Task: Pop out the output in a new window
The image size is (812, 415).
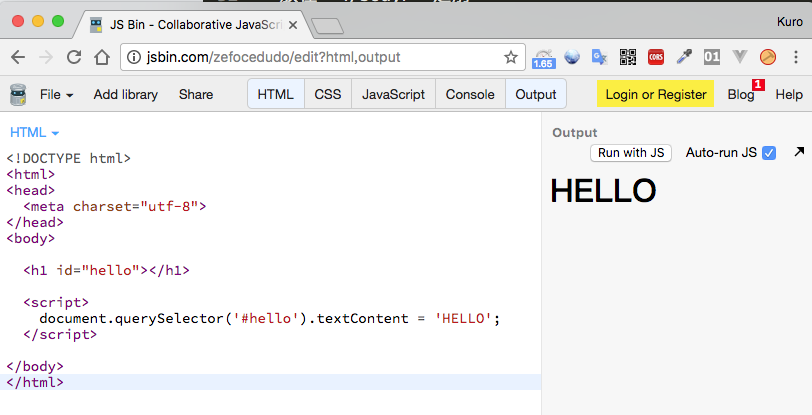Action: point(799,152)
